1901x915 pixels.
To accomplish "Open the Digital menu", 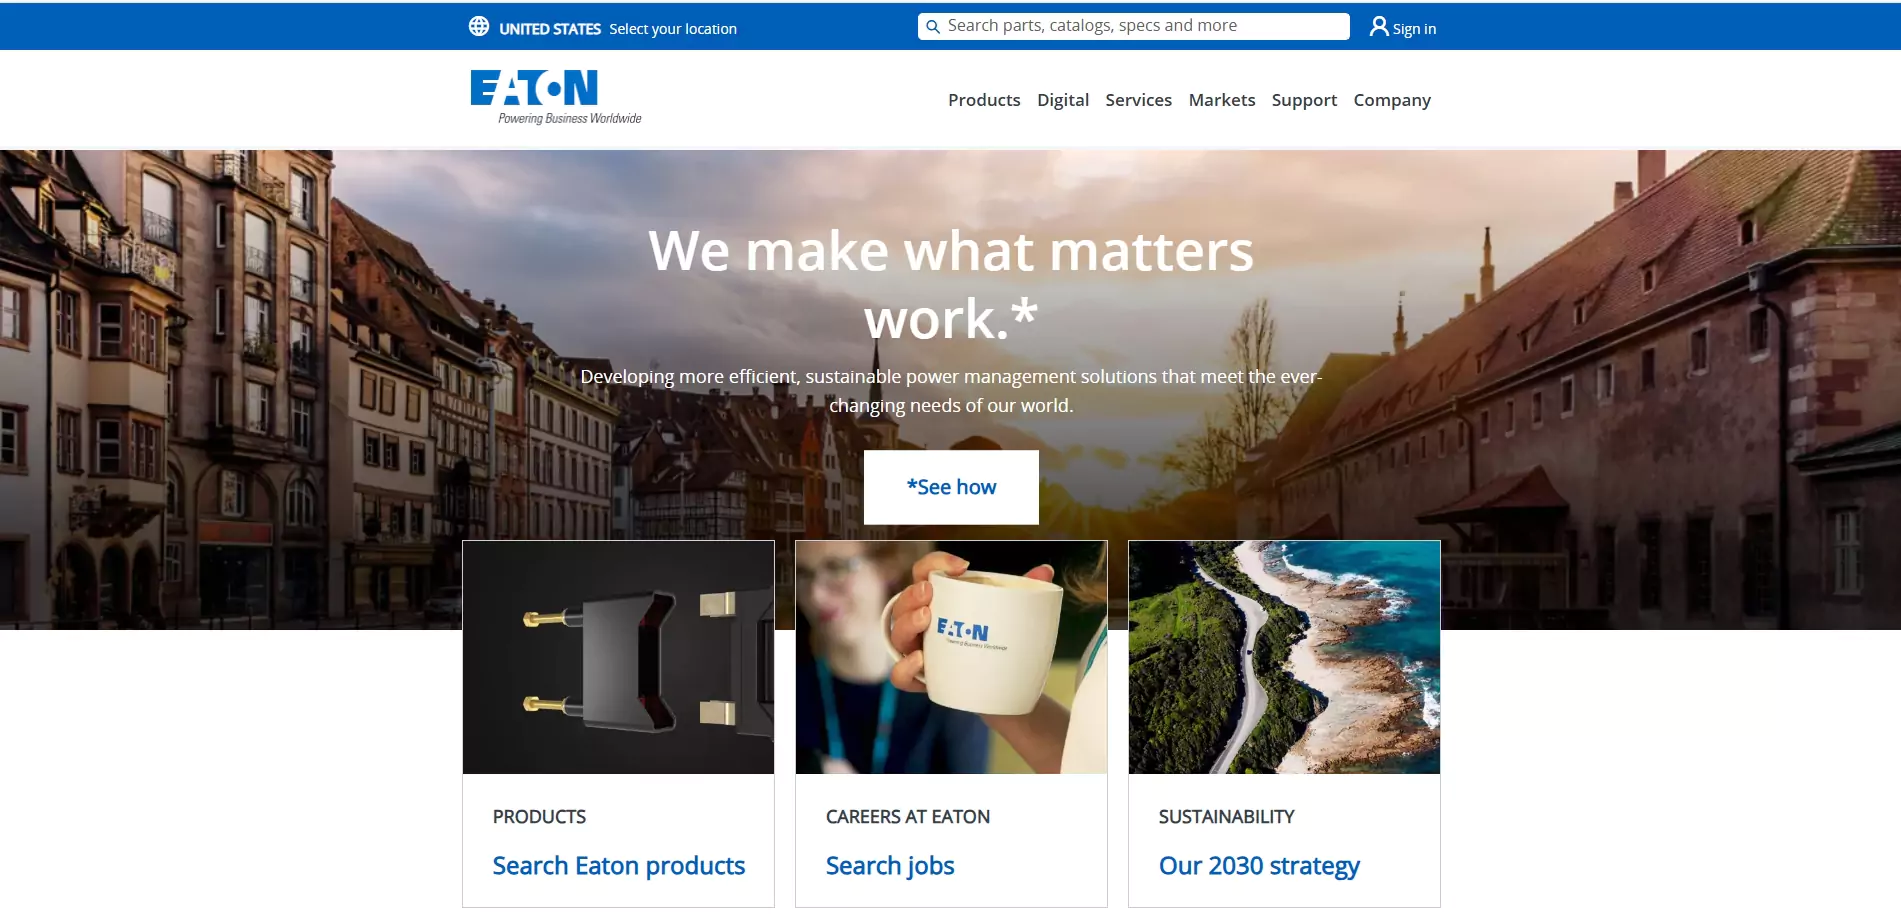I will click(1063, 100).
